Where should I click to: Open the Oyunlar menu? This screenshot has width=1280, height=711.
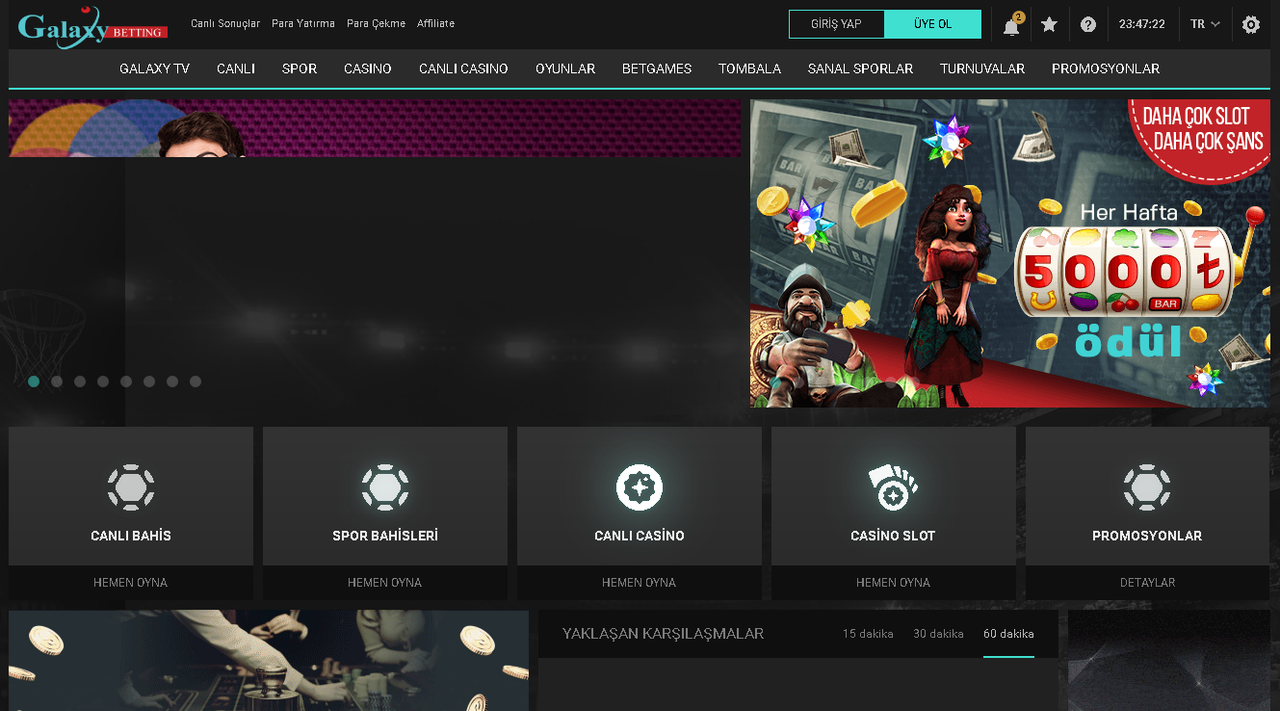[x=565, y=69]
